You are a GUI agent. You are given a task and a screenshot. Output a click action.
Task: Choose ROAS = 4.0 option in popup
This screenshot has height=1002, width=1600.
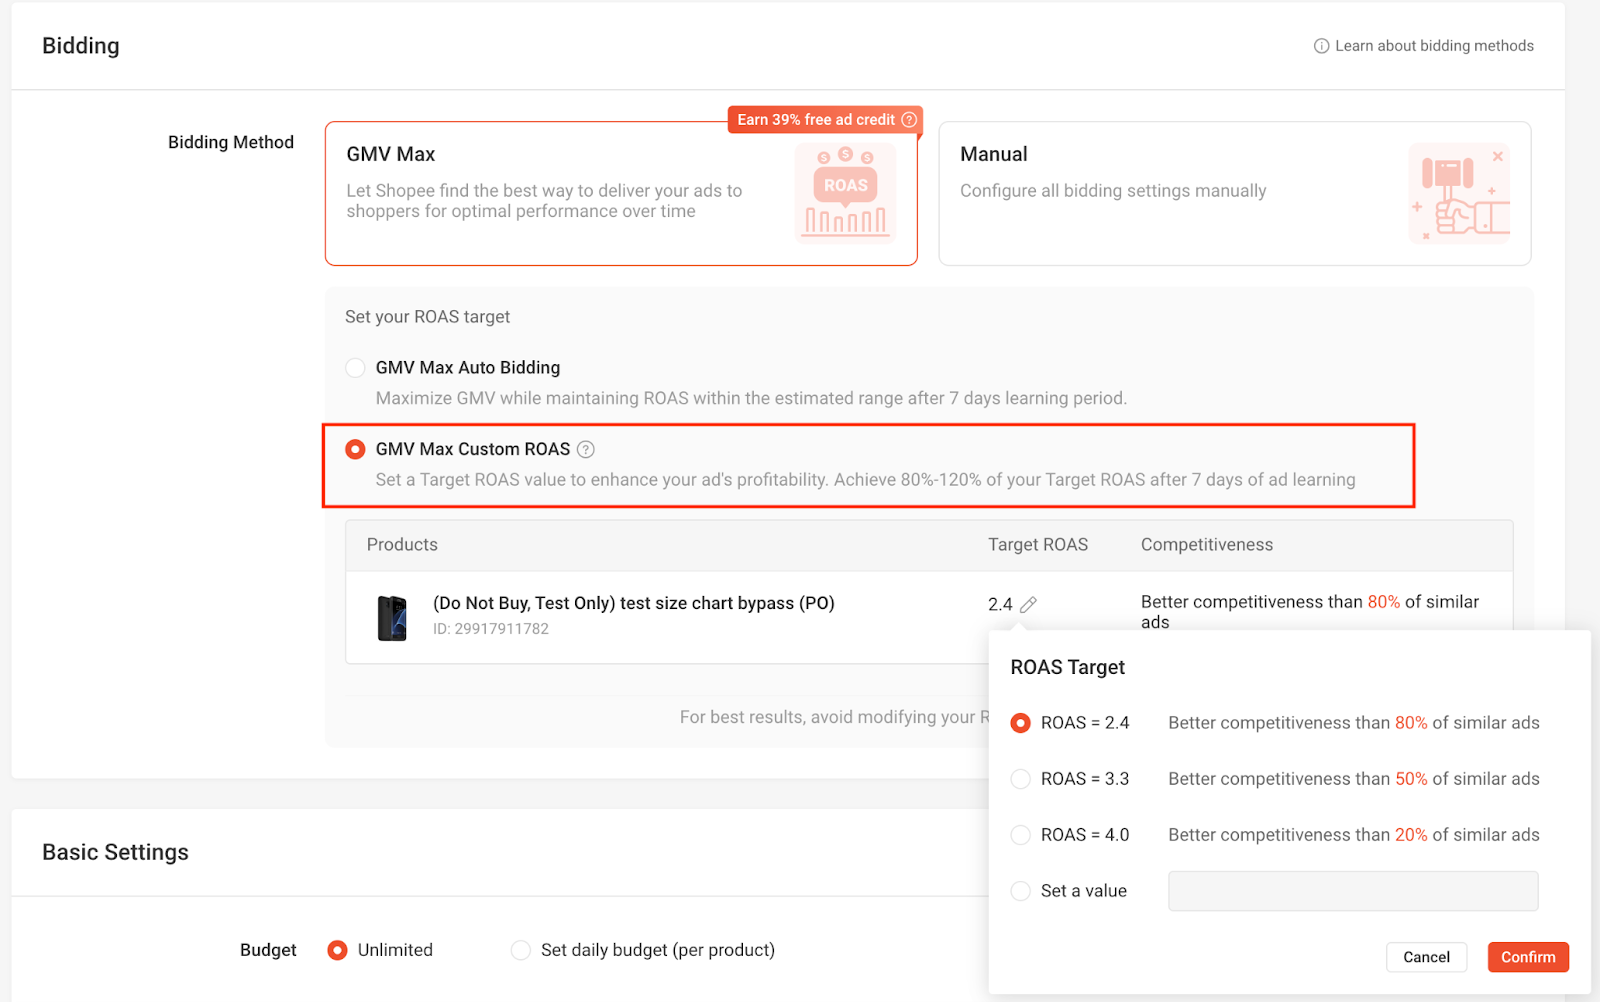1020,835
